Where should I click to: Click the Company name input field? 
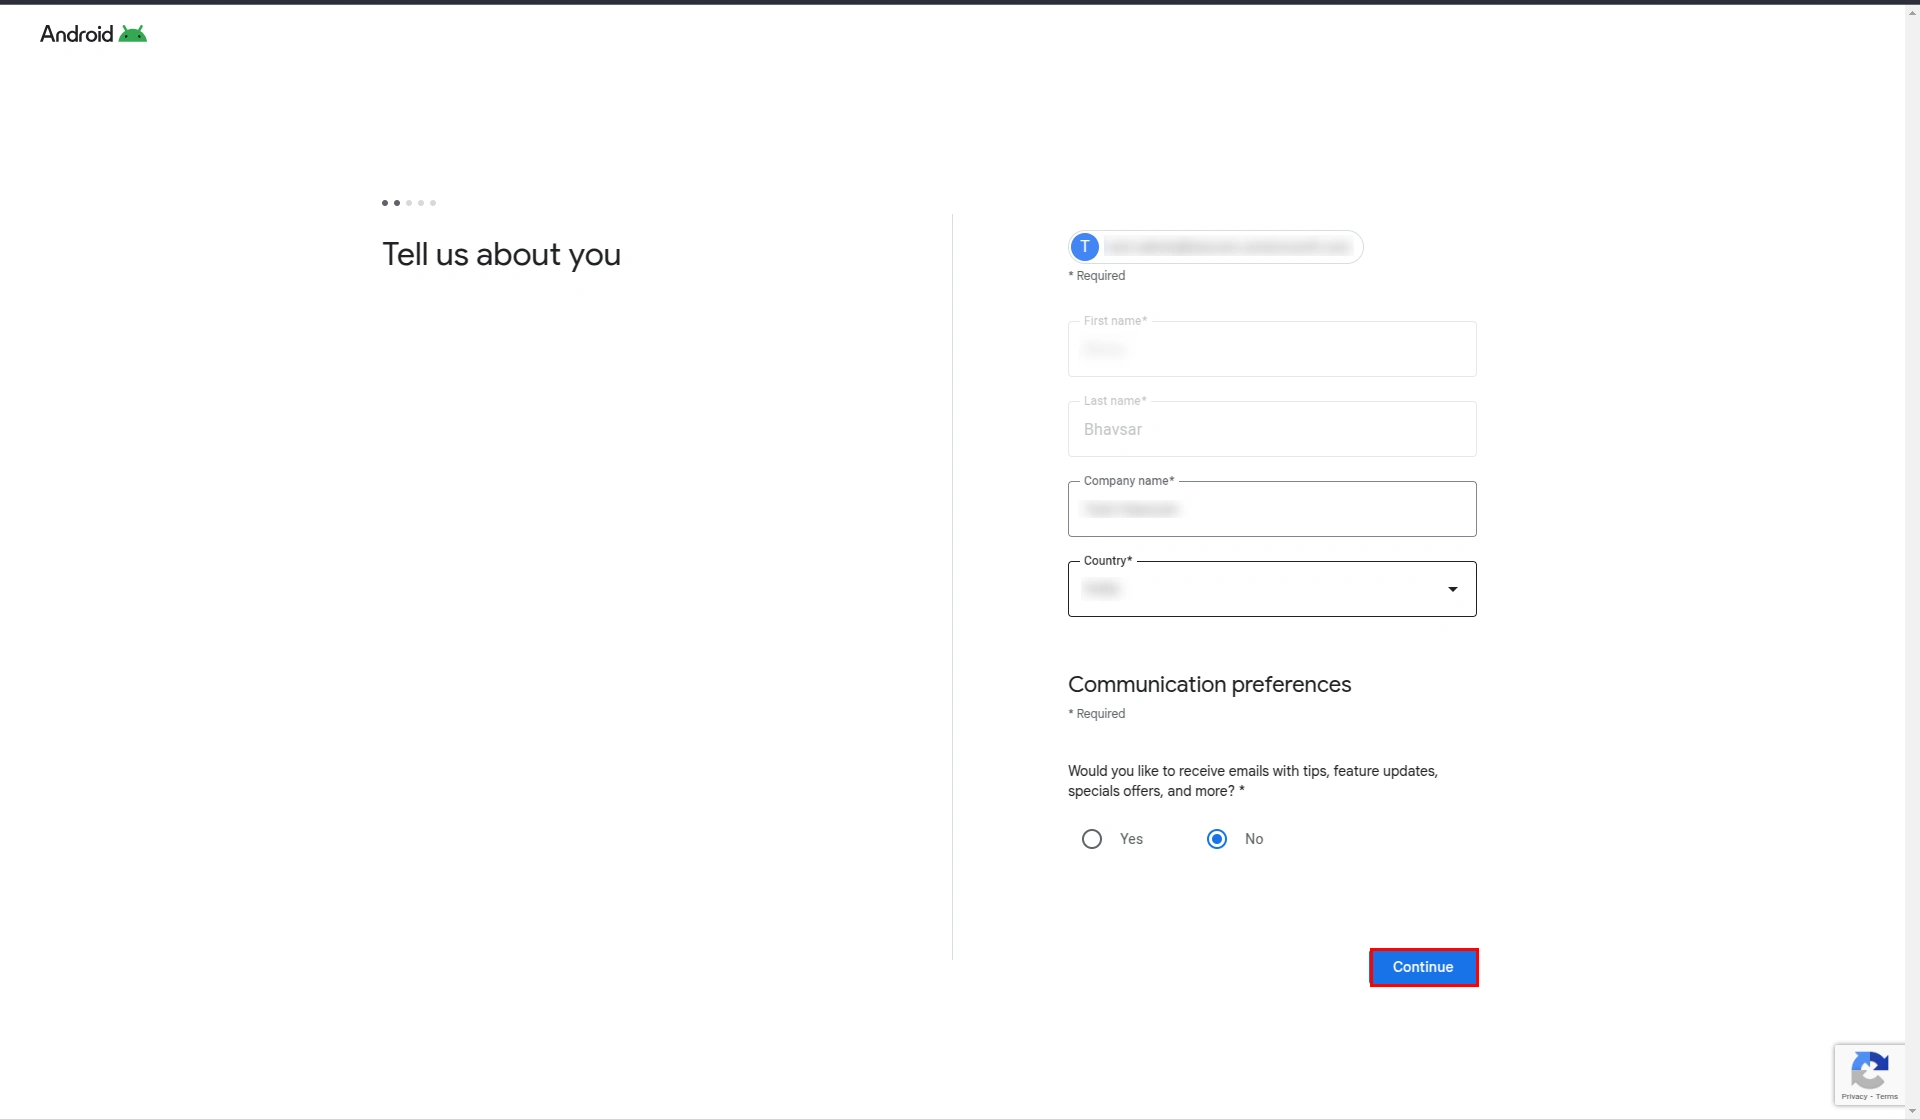[1271, 509]
